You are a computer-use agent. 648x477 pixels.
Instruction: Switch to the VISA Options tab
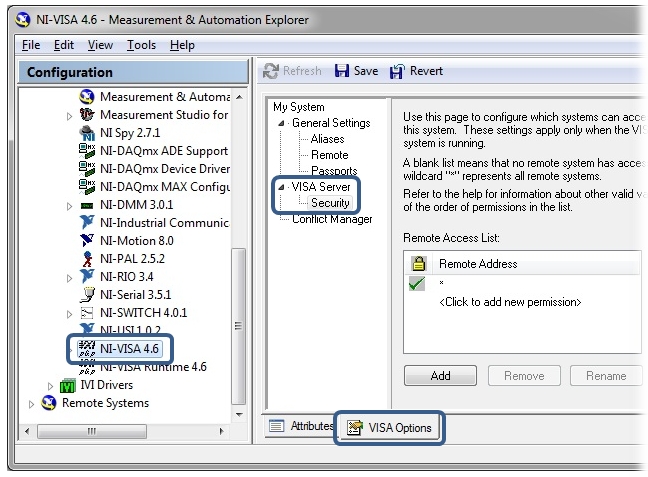[x=390, y=428]
